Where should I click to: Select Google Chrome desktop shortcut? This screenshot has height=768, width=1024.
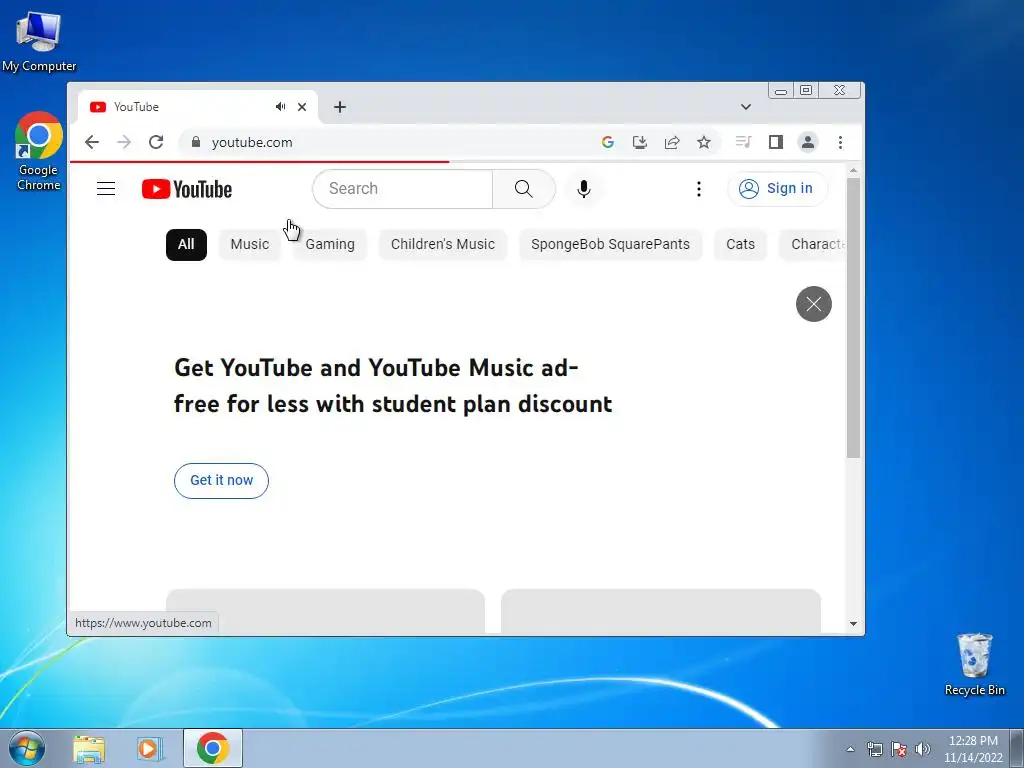(x=39, y=152)
